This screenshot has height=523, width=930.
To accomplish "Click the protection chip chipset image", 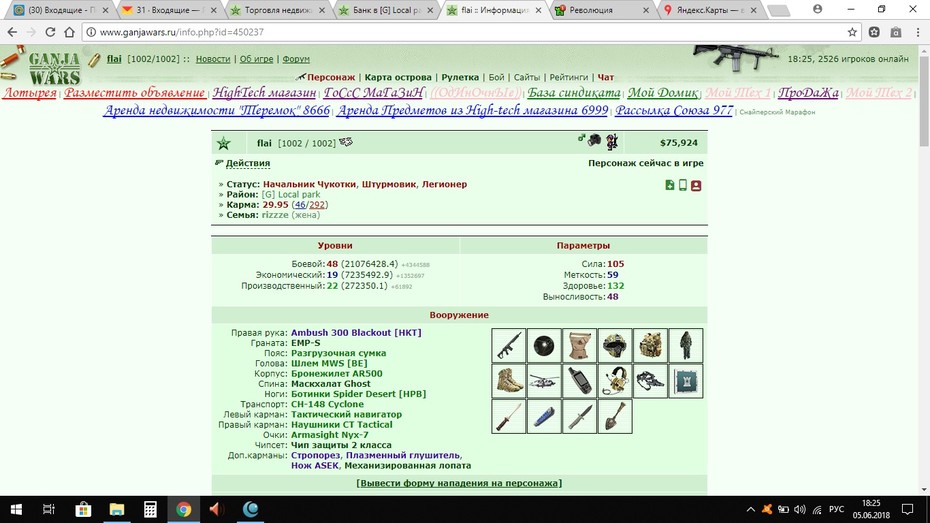I will (686, 381).
